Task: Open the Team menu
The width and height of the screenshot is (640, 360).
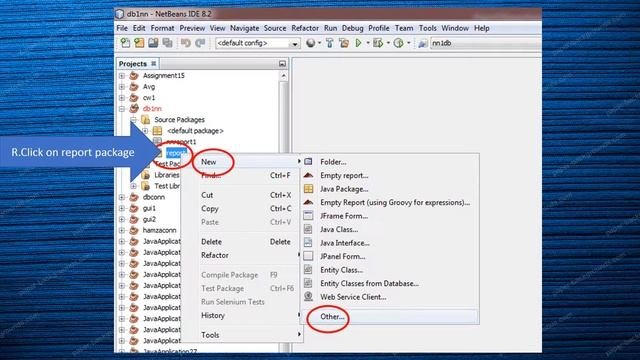Action: tap(404, 28)
